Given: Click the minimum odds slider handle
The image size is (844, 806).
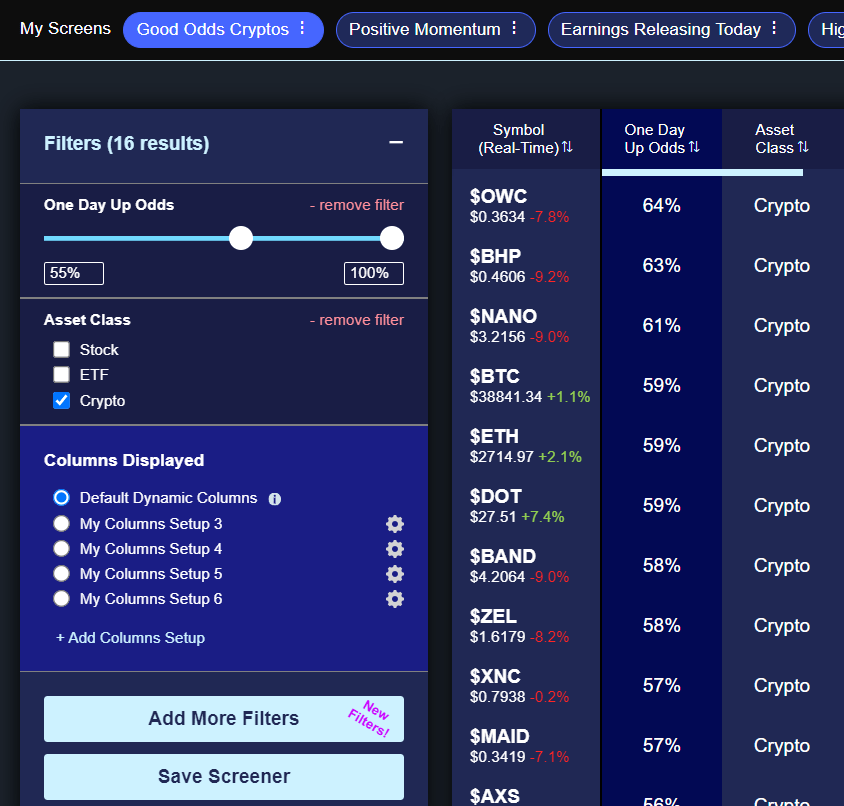Looking at the screenshot, I should pyautogui.click(x=241, y=238).
